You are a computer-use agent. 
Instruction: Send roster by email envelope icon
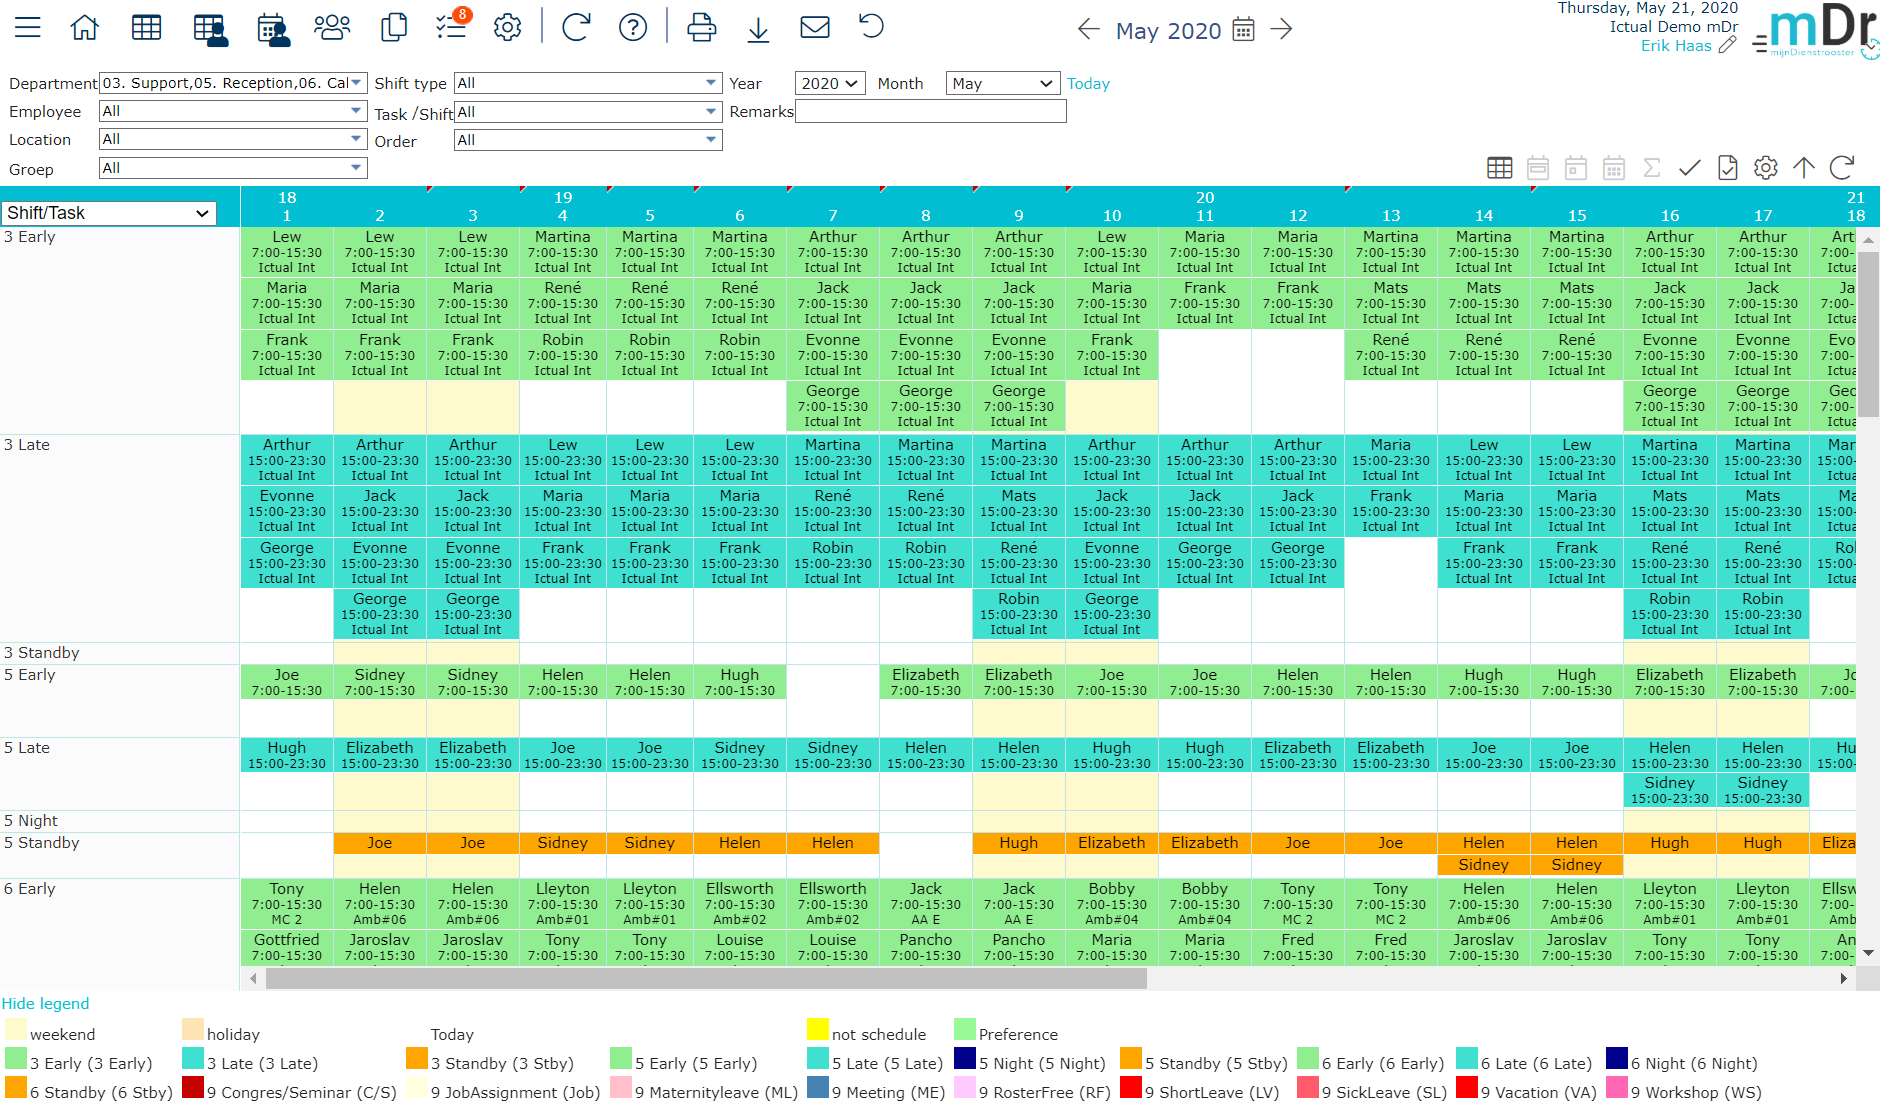tap(815, 27)
